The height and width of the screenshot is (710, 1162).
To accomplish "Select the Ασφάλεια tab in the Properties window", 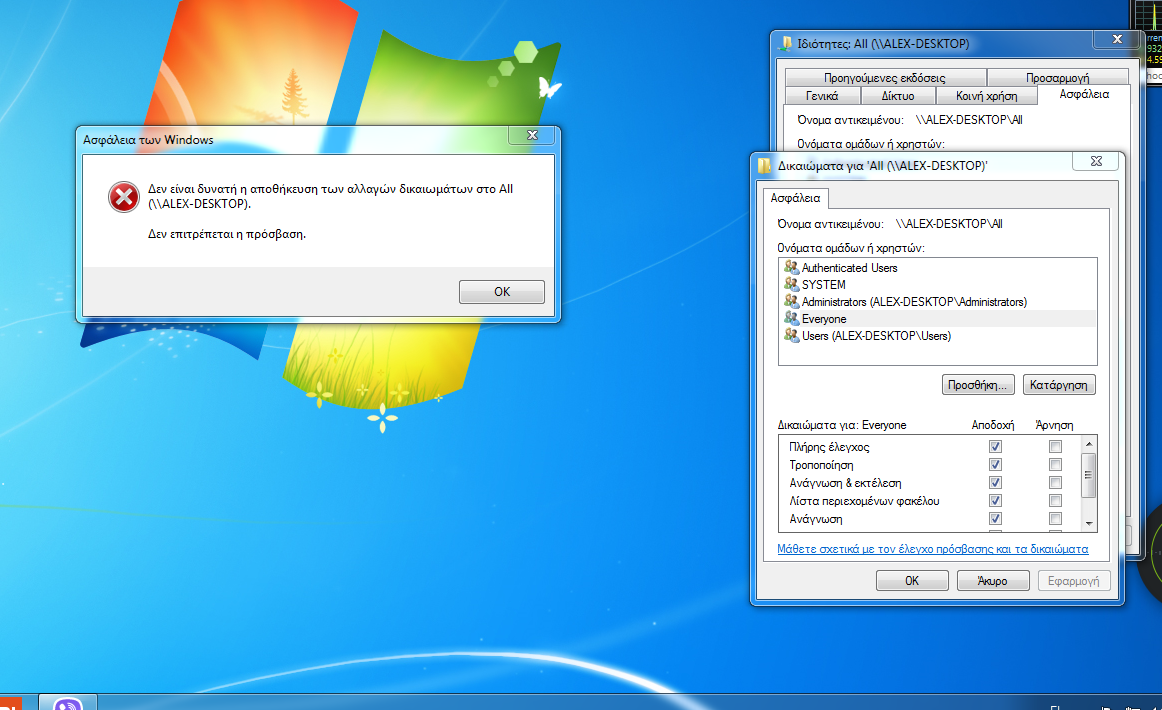I will point(1084,94).
